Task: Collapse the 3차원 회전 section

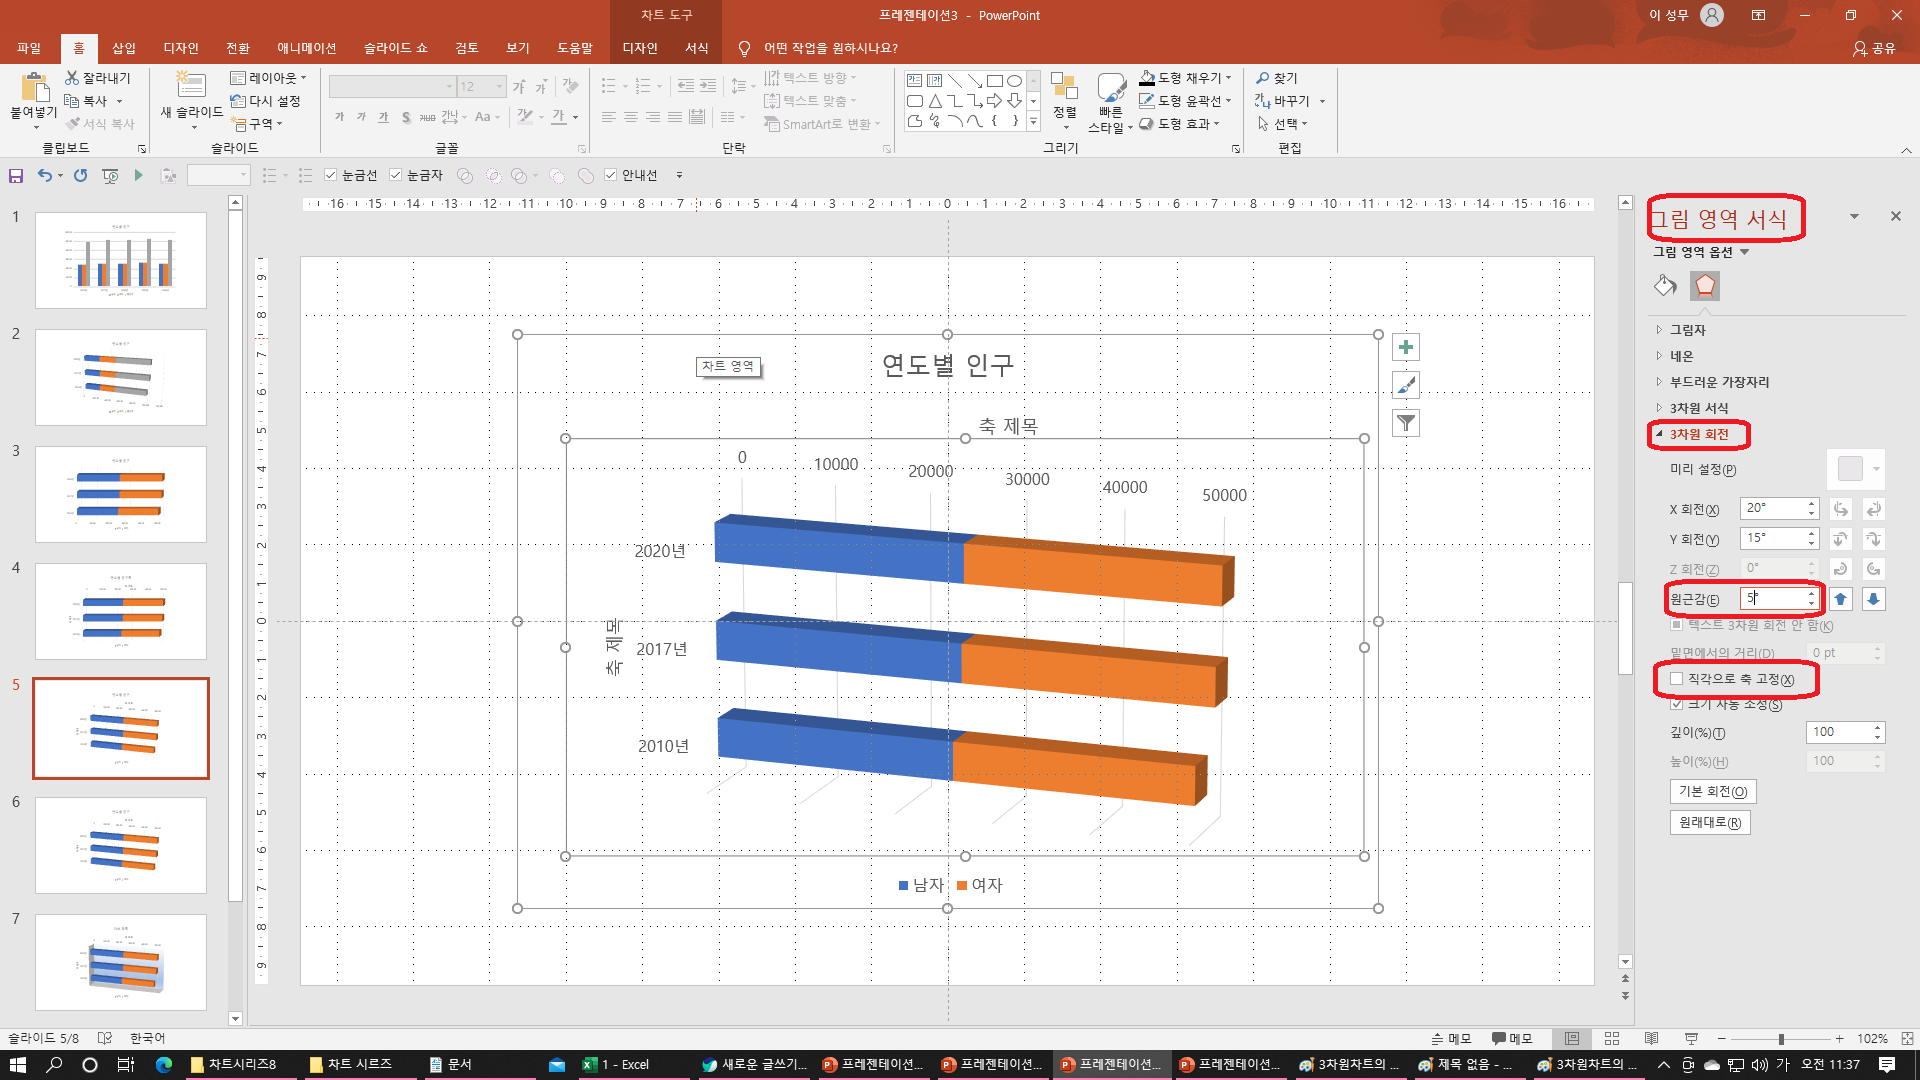Action: tap(1698, 434)
